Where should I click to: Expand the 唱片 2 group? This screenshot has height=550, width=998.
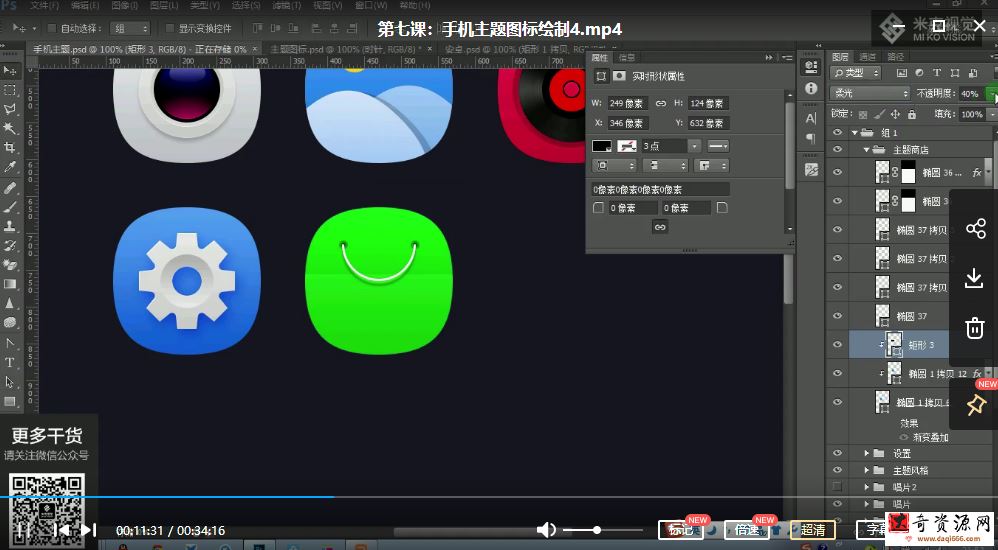click(x=866, y=487)
